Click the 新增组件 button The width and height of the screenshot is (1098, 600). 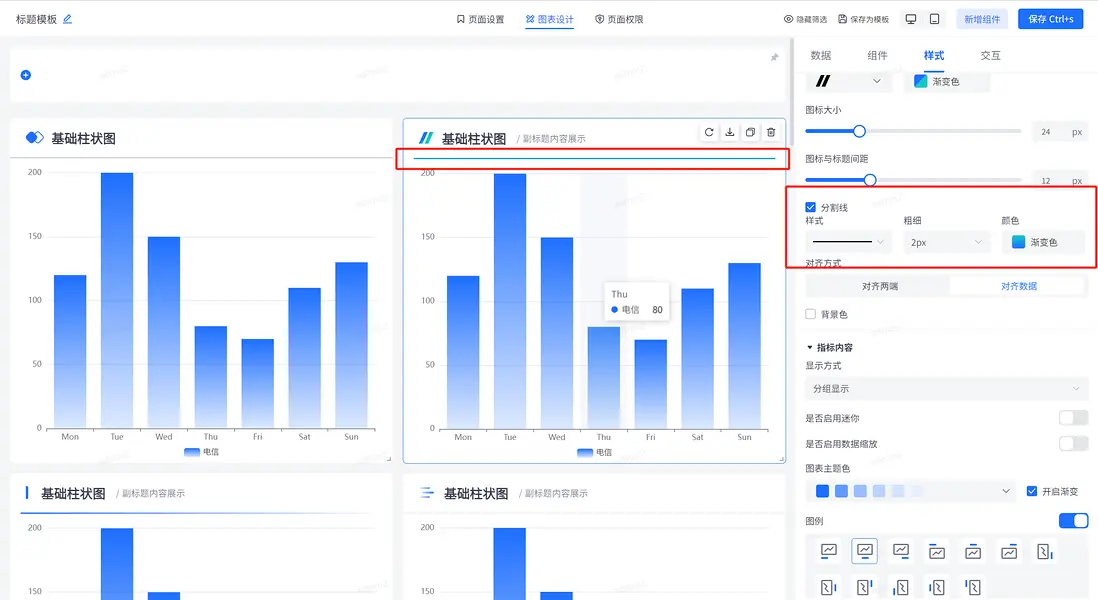tap(981, 18)
